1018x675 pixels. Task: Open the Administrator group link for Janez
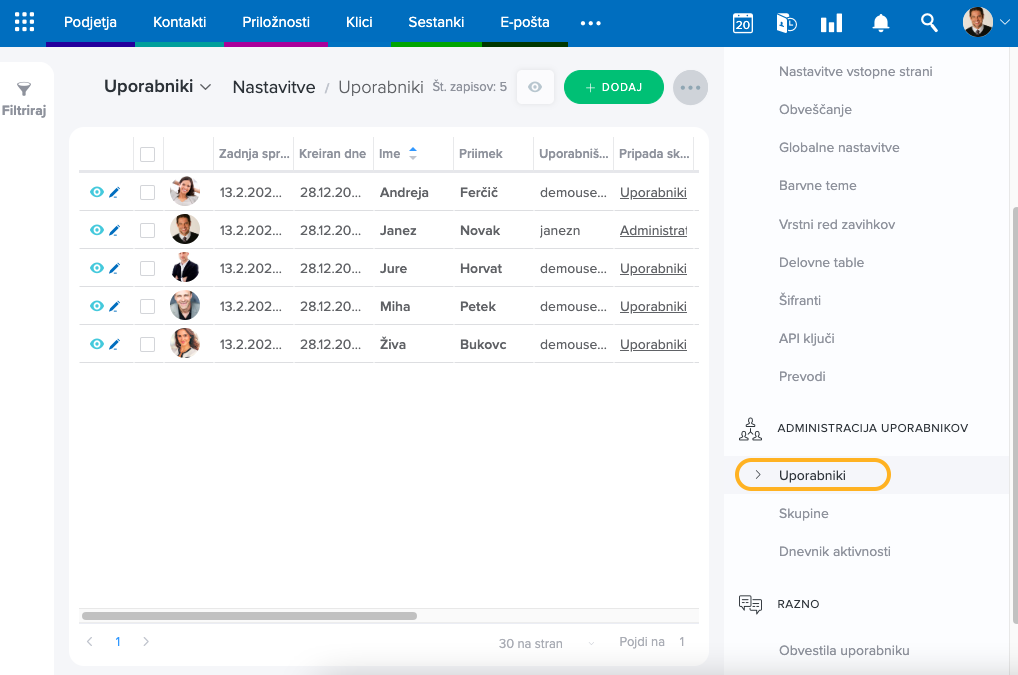tap(653, 231)
